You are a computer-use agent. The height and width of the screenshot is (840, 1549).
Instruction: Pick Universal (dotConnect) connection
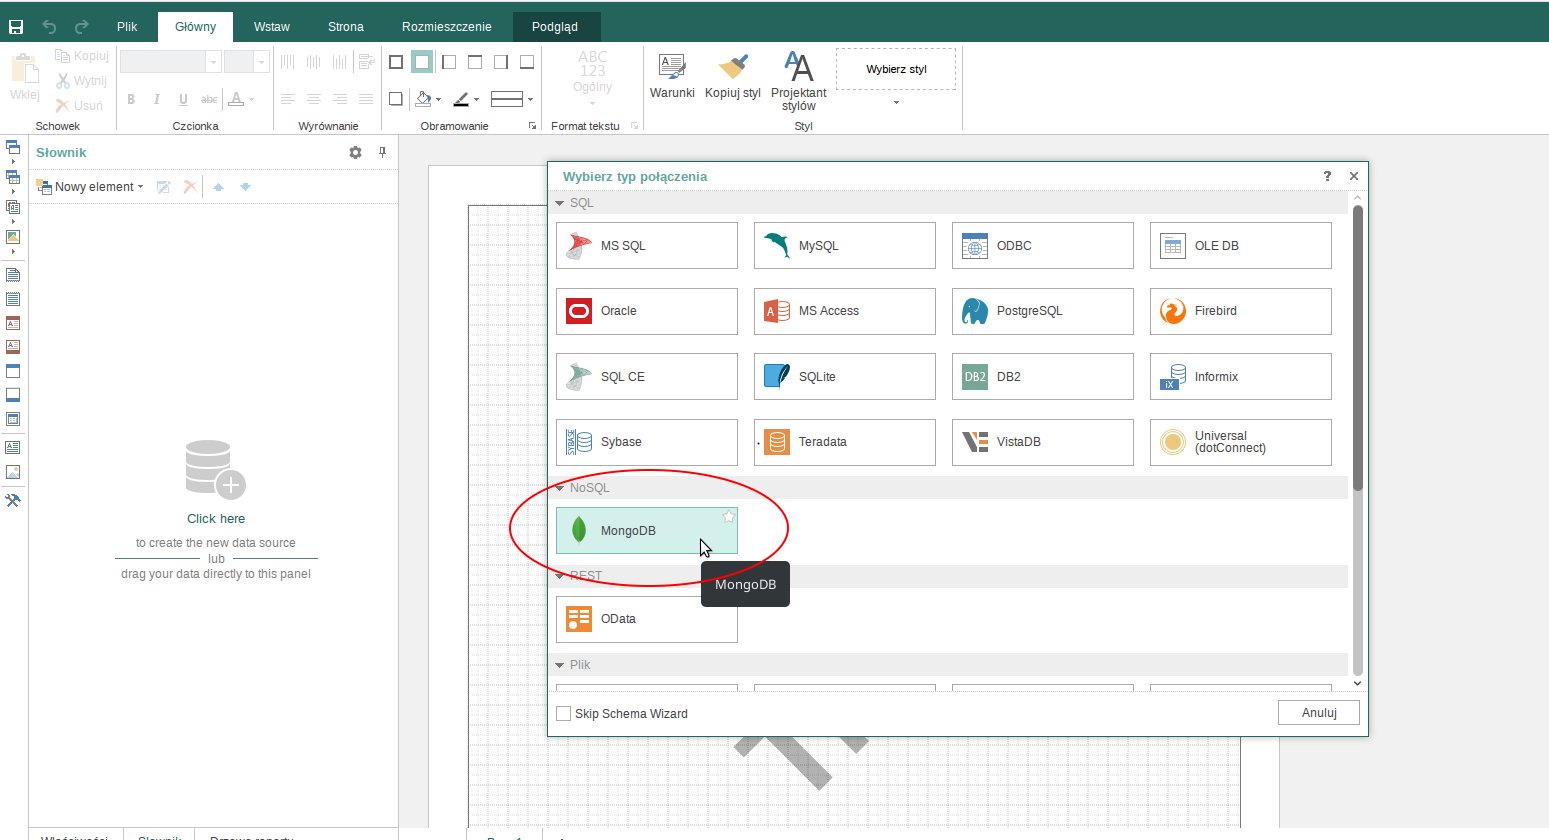click(x=1241, y=442)
